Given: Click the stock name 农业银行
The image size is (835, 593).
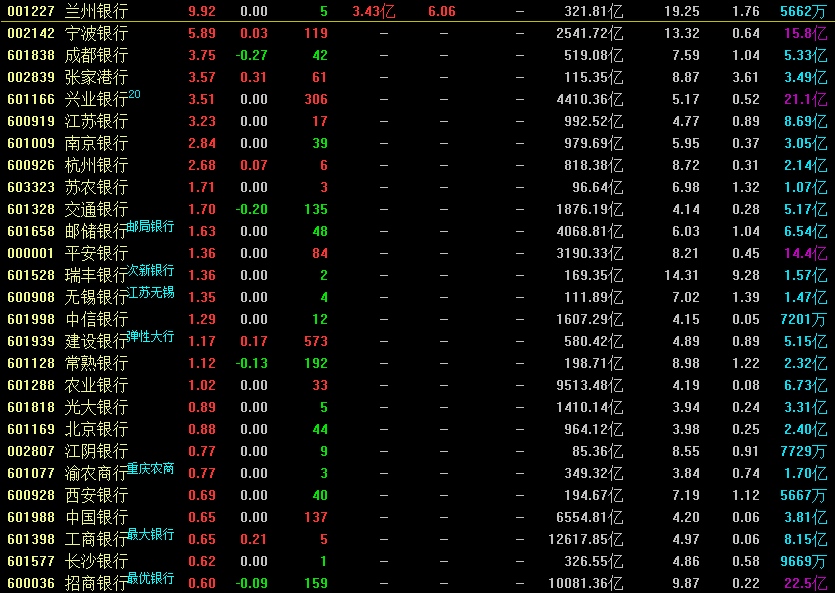Looking at the screenshot, I should [96, 385].
